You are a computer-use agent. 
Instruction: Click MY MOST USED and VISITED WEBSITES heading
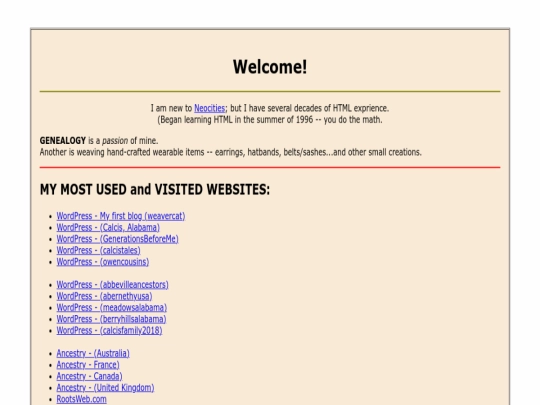pyautogui.click(x=155, y=189)
